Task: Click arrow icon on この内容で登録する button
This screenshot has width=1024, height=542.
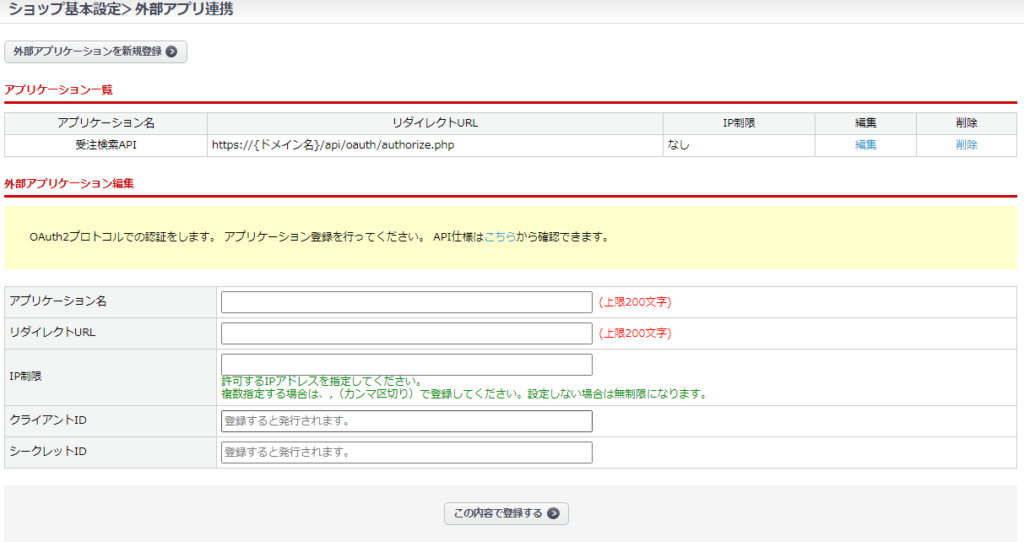Action: pos(553,514)
